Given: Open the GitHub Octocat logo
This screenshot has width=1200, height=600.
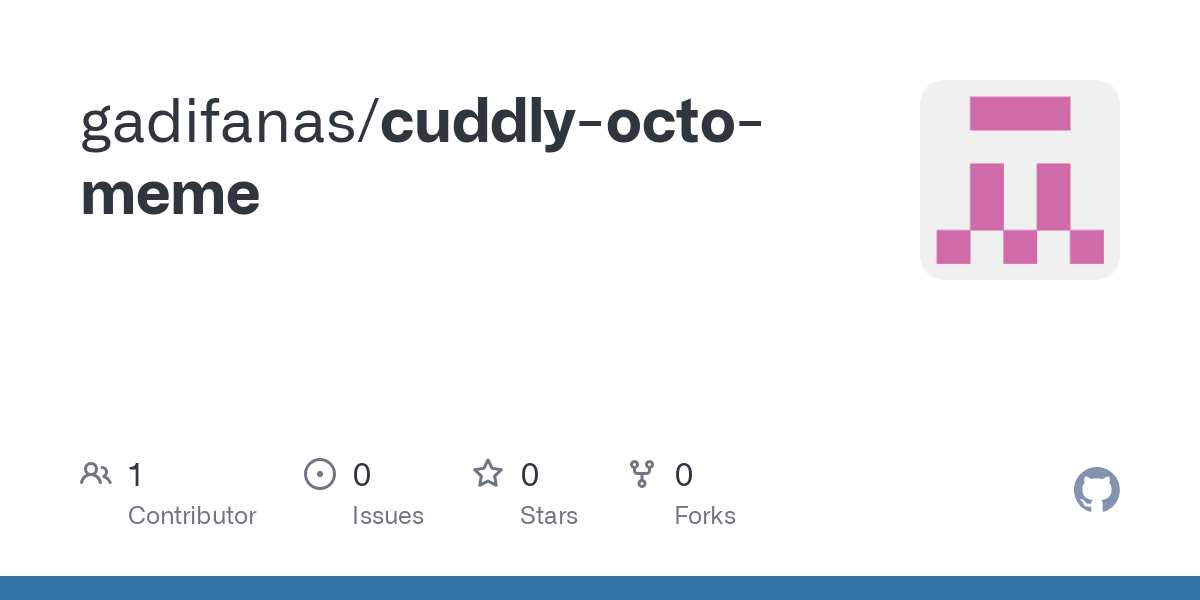Looking at the screenshot, I should coord(1097,490).
